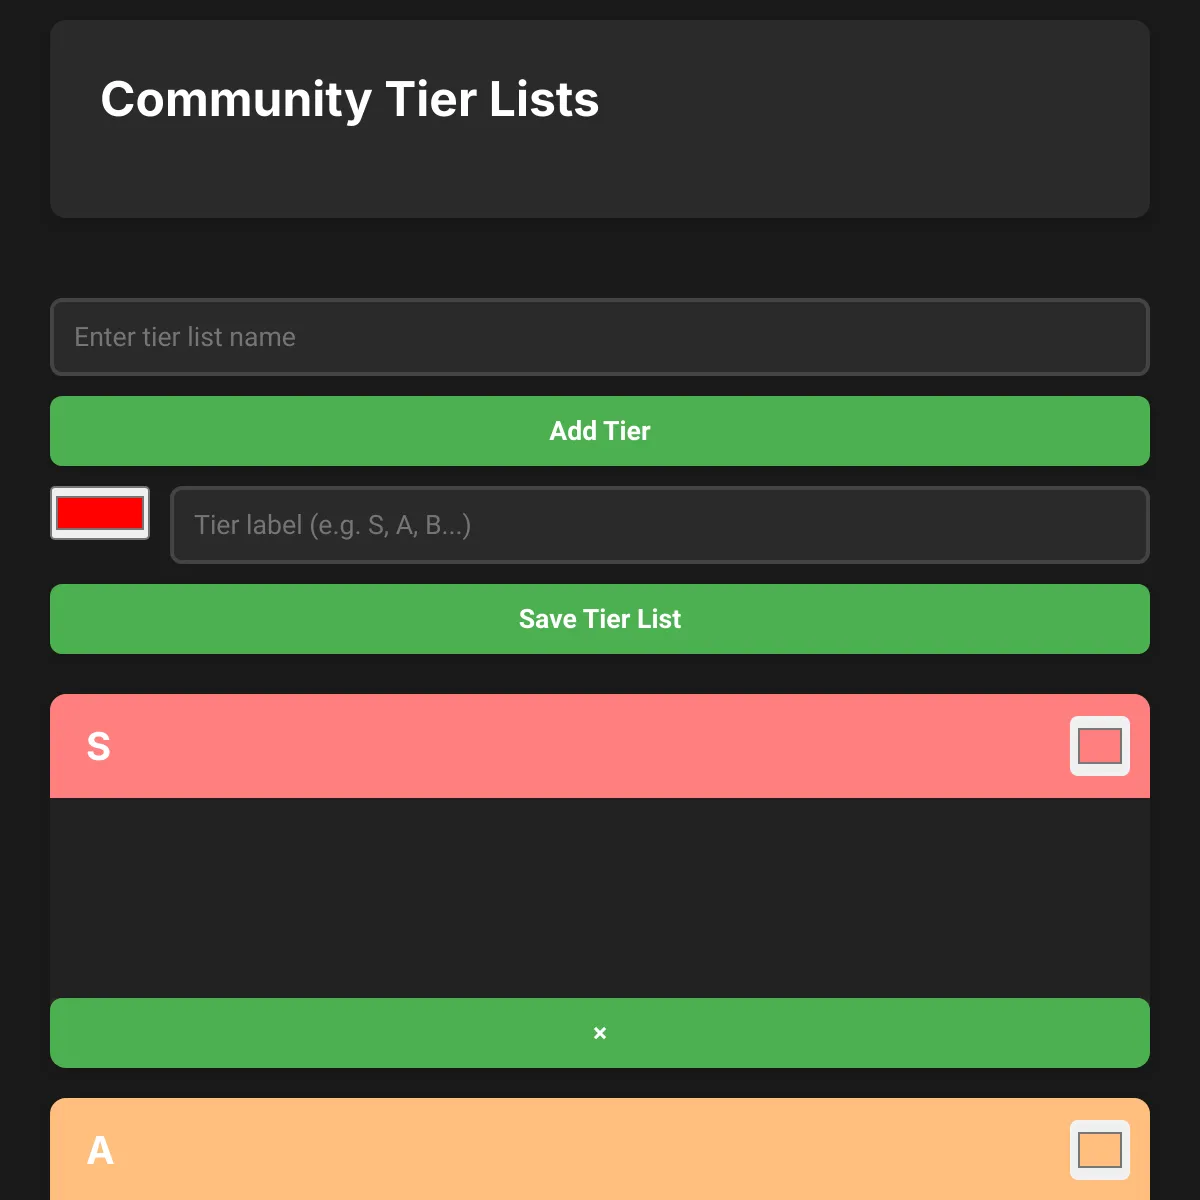The width and height of the screenshot is (1200, 1200).
Task: Click the orange A tier header bar
Action: click(x=600, y=1149)
